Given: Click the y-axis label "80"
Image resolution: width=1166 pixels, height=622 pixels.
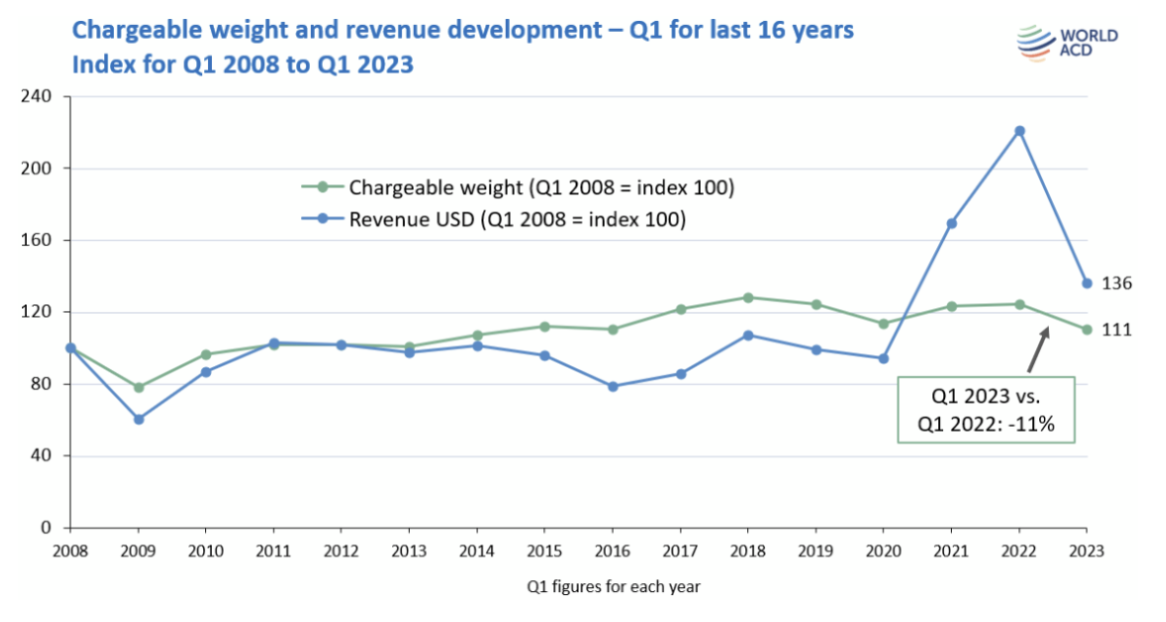Looking at the screenshot, I should click(x=42, y=384).
